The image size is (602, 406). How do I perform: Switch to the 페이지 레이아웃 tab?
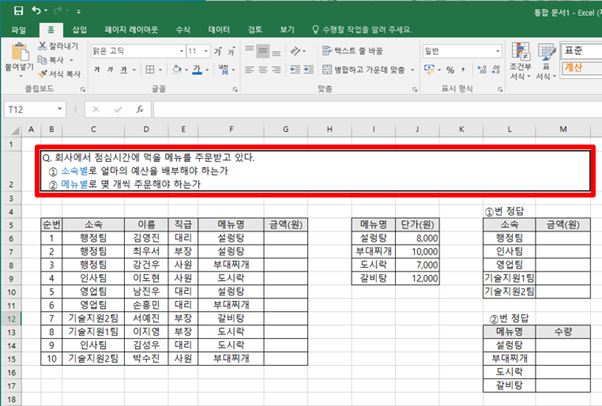click(x=131, y=30)
